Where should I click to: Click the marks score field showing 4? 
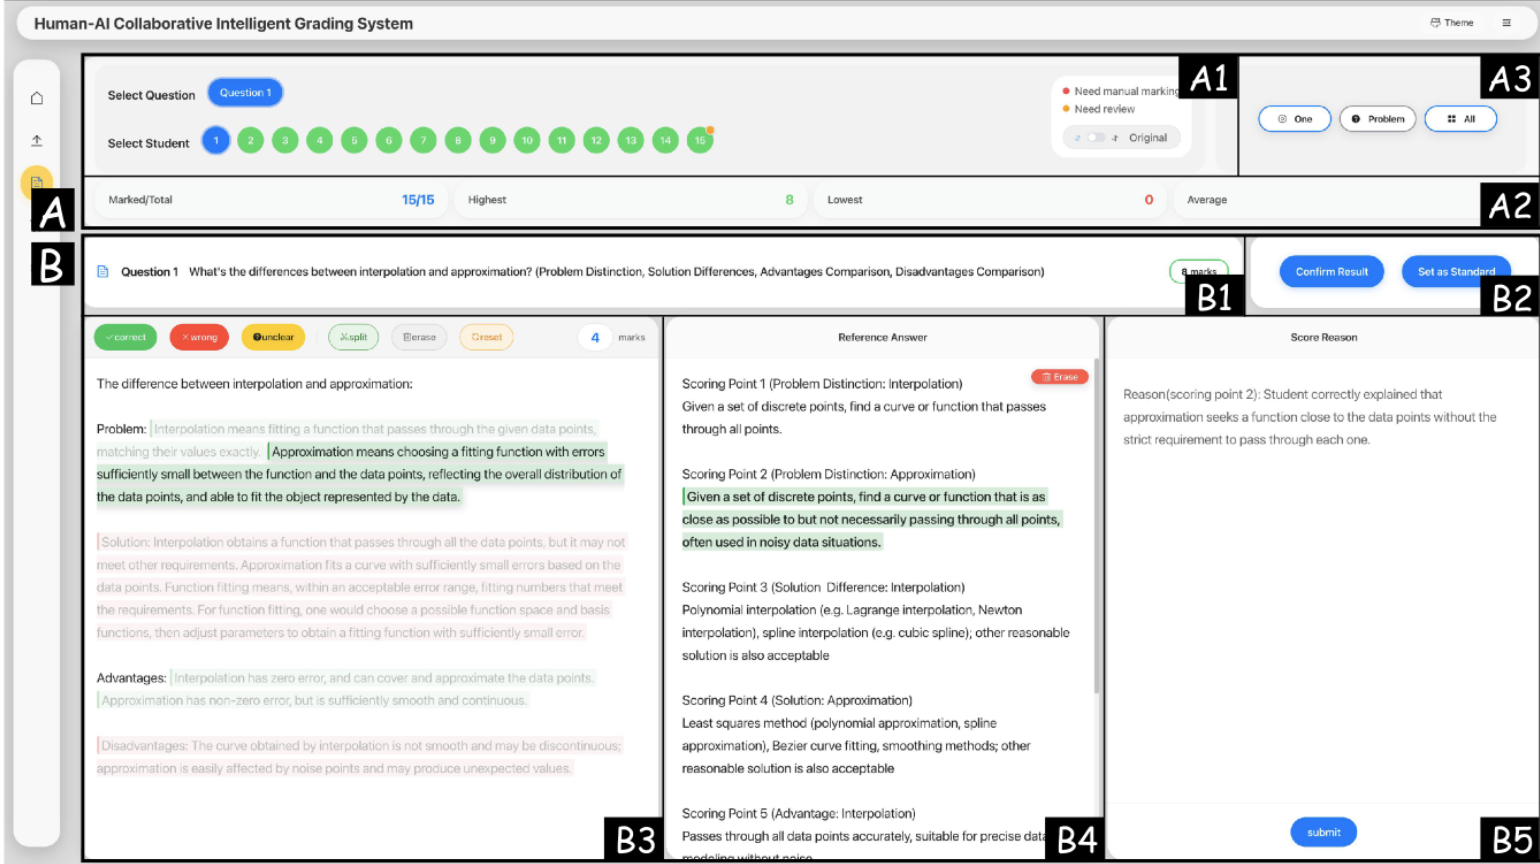(x=595, y=338)
